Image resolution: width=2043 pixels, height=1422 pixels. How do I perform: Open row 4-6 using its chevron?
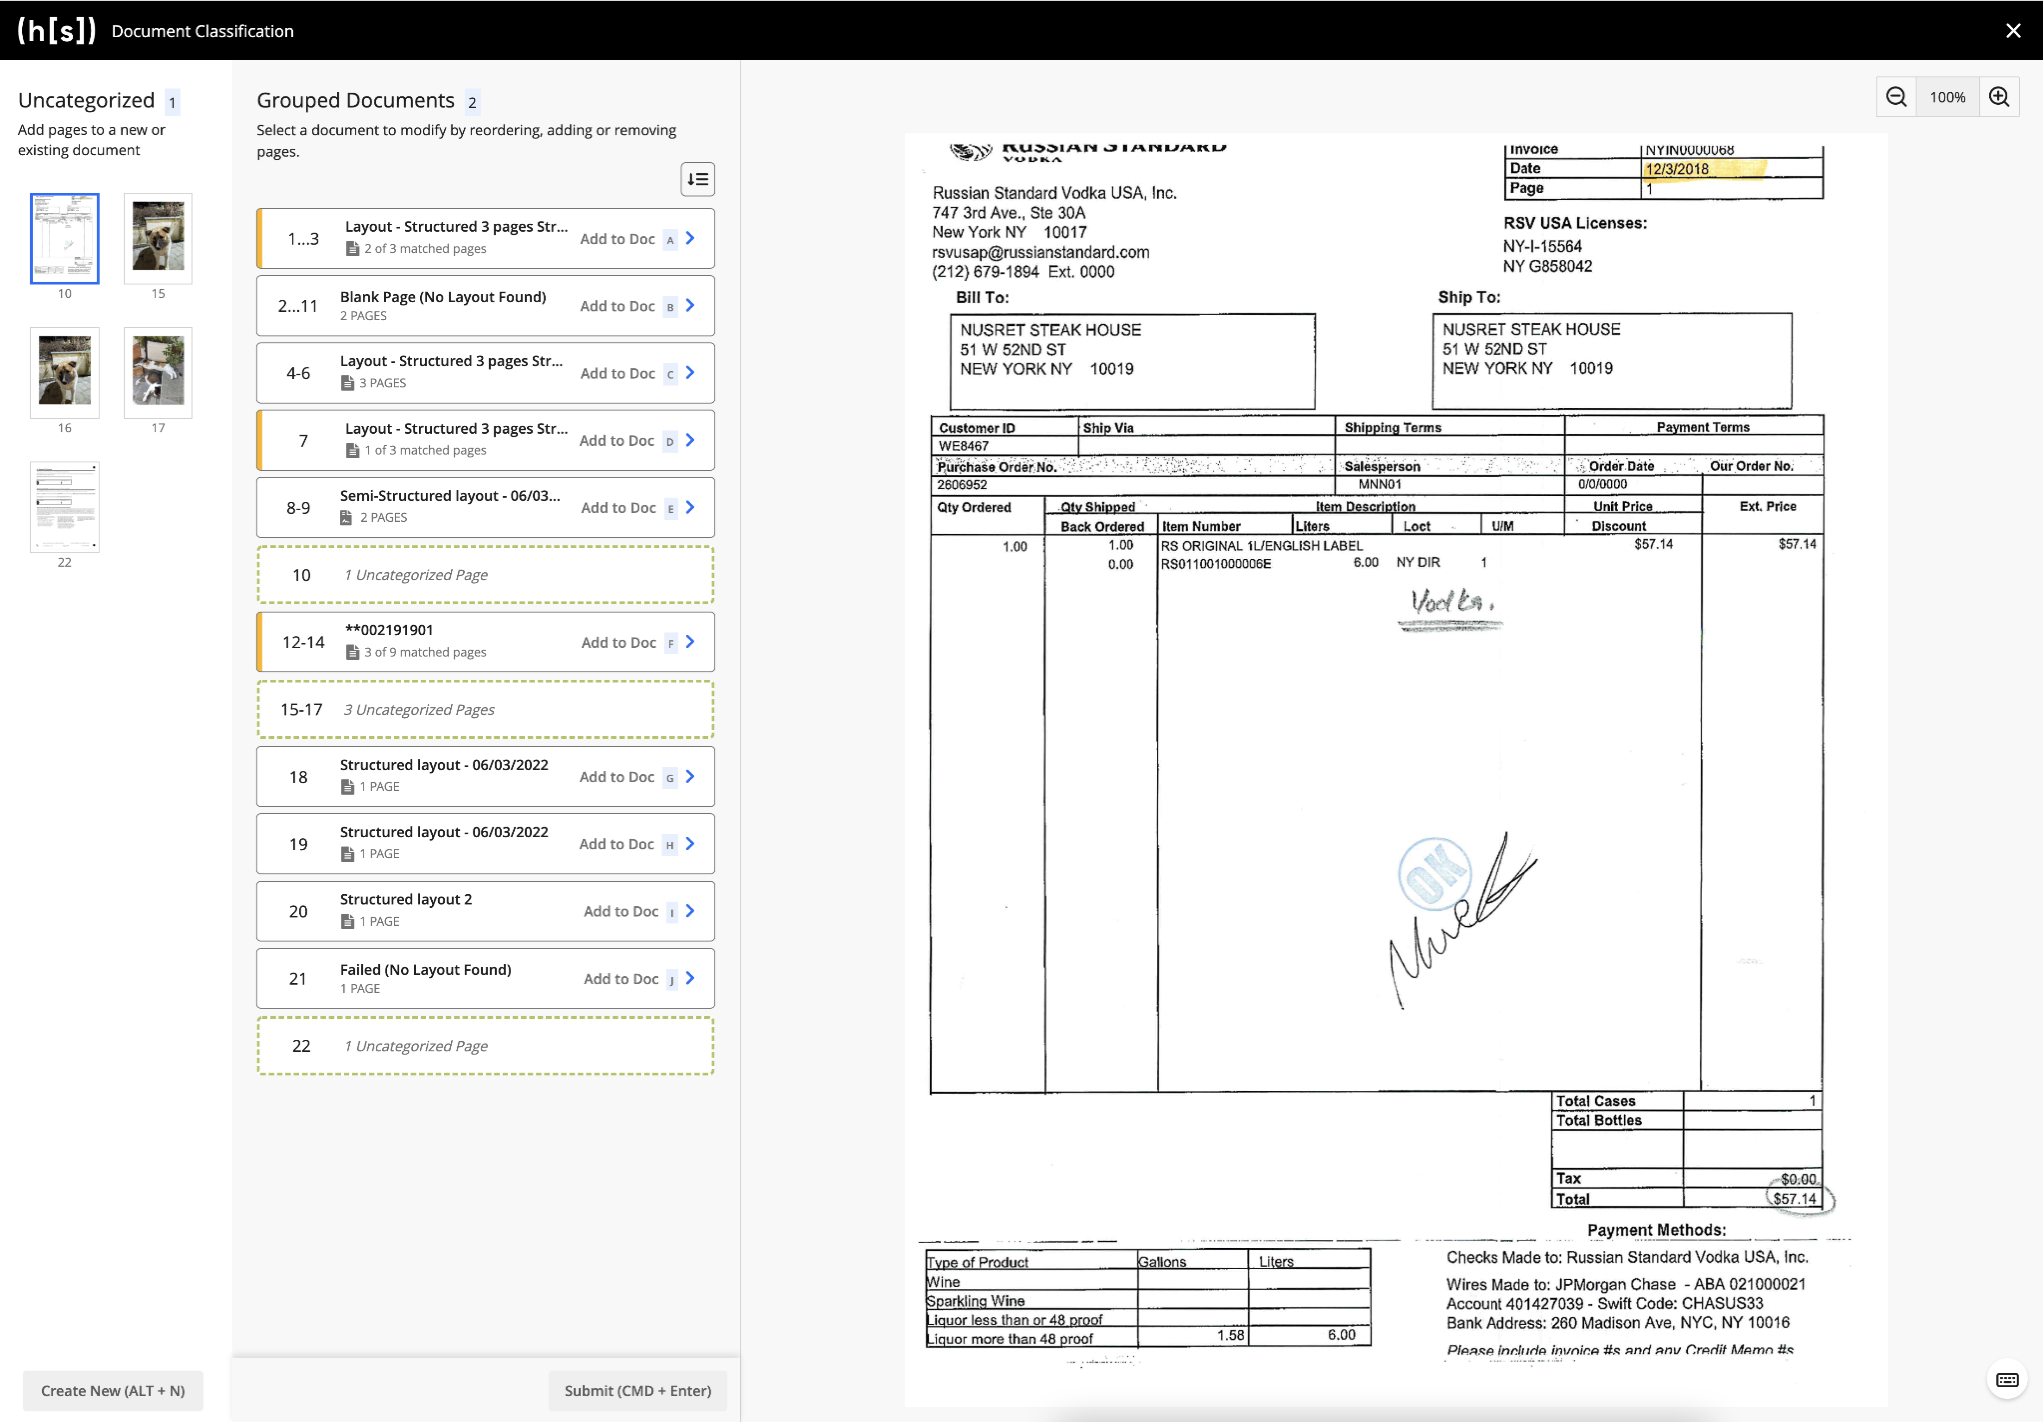690,372
